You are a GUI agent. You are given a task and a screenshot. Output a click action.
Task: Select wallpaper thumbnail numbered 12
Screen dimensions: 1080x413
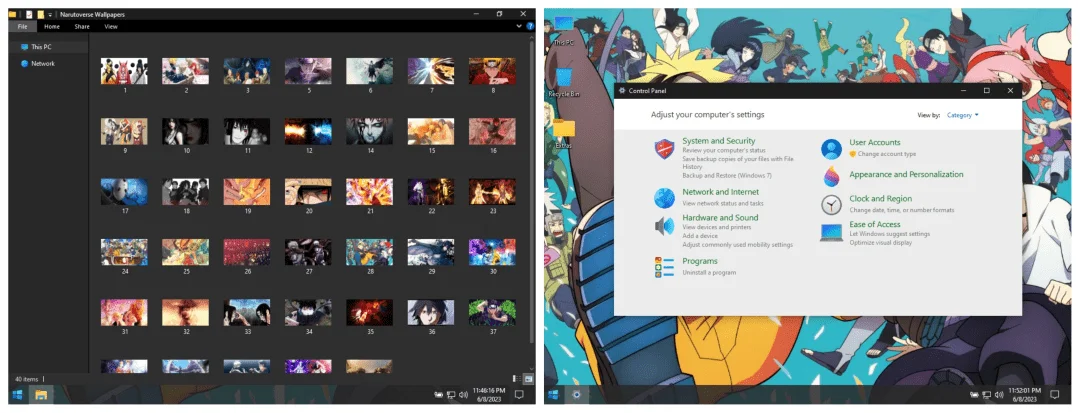point(309,131)
